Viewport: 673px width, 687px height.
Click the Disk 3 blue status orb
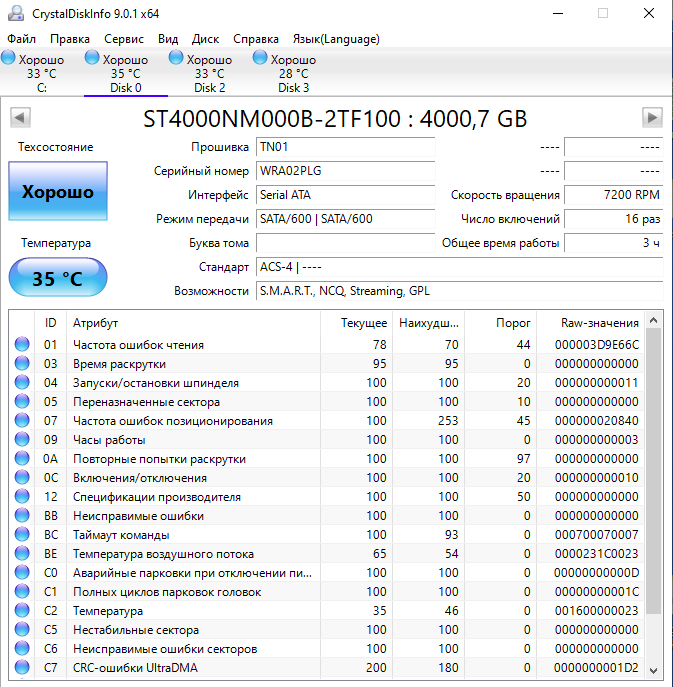260,57
